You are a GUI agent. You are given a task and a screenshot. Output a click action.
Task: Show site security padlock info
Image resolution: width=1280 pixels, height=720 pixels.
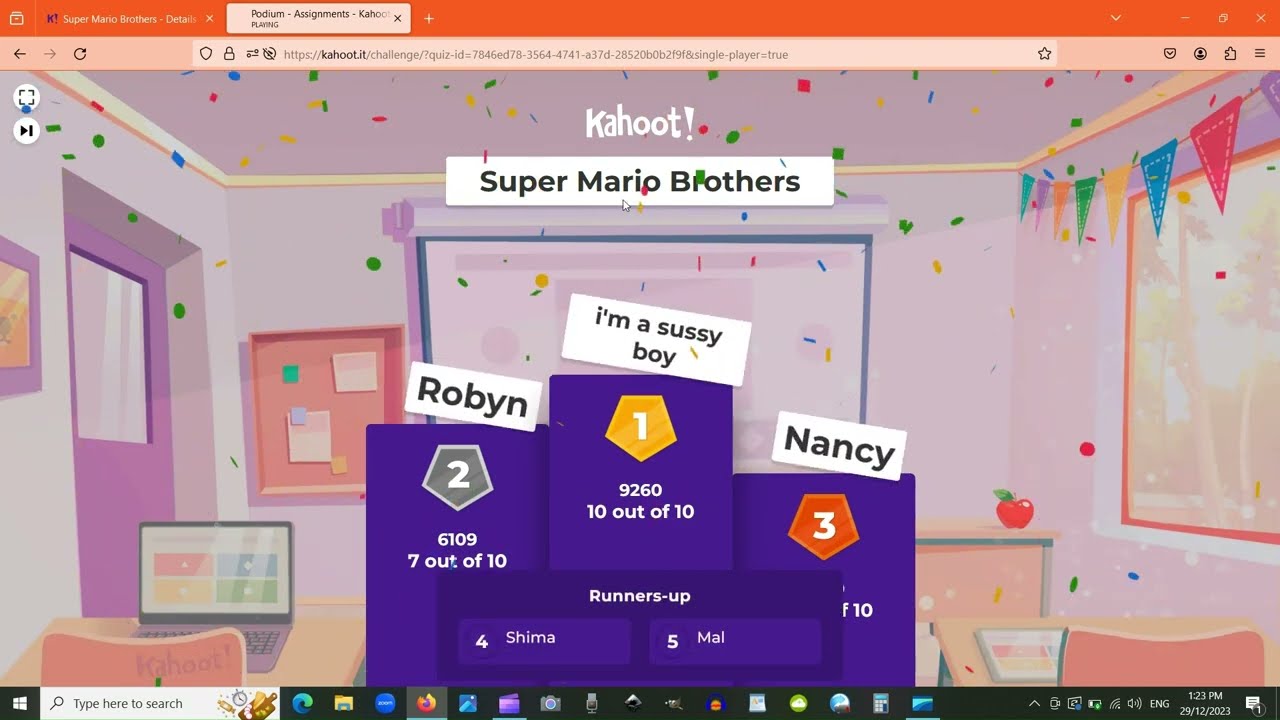pos(229,54)
